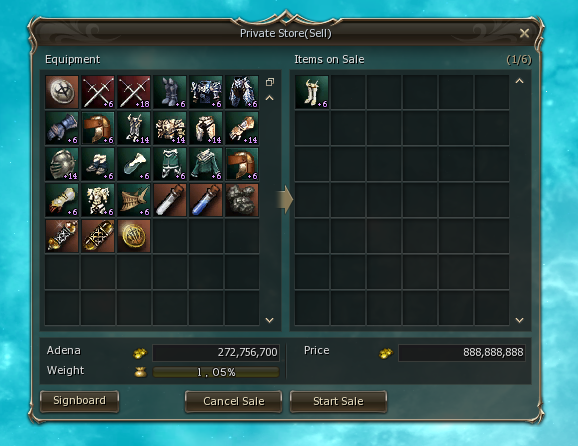
Task: Select the +18 dual swords item
Action: point(134,92)
